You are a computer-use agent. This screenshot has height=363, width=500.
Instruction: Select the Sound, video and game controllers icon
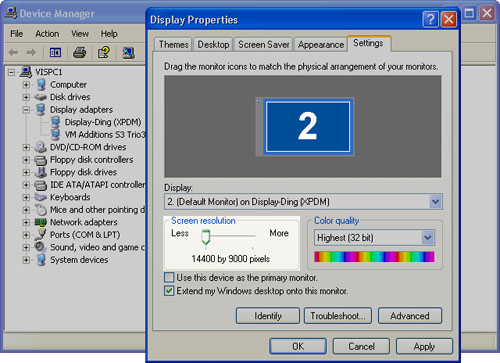click(41, 247)
